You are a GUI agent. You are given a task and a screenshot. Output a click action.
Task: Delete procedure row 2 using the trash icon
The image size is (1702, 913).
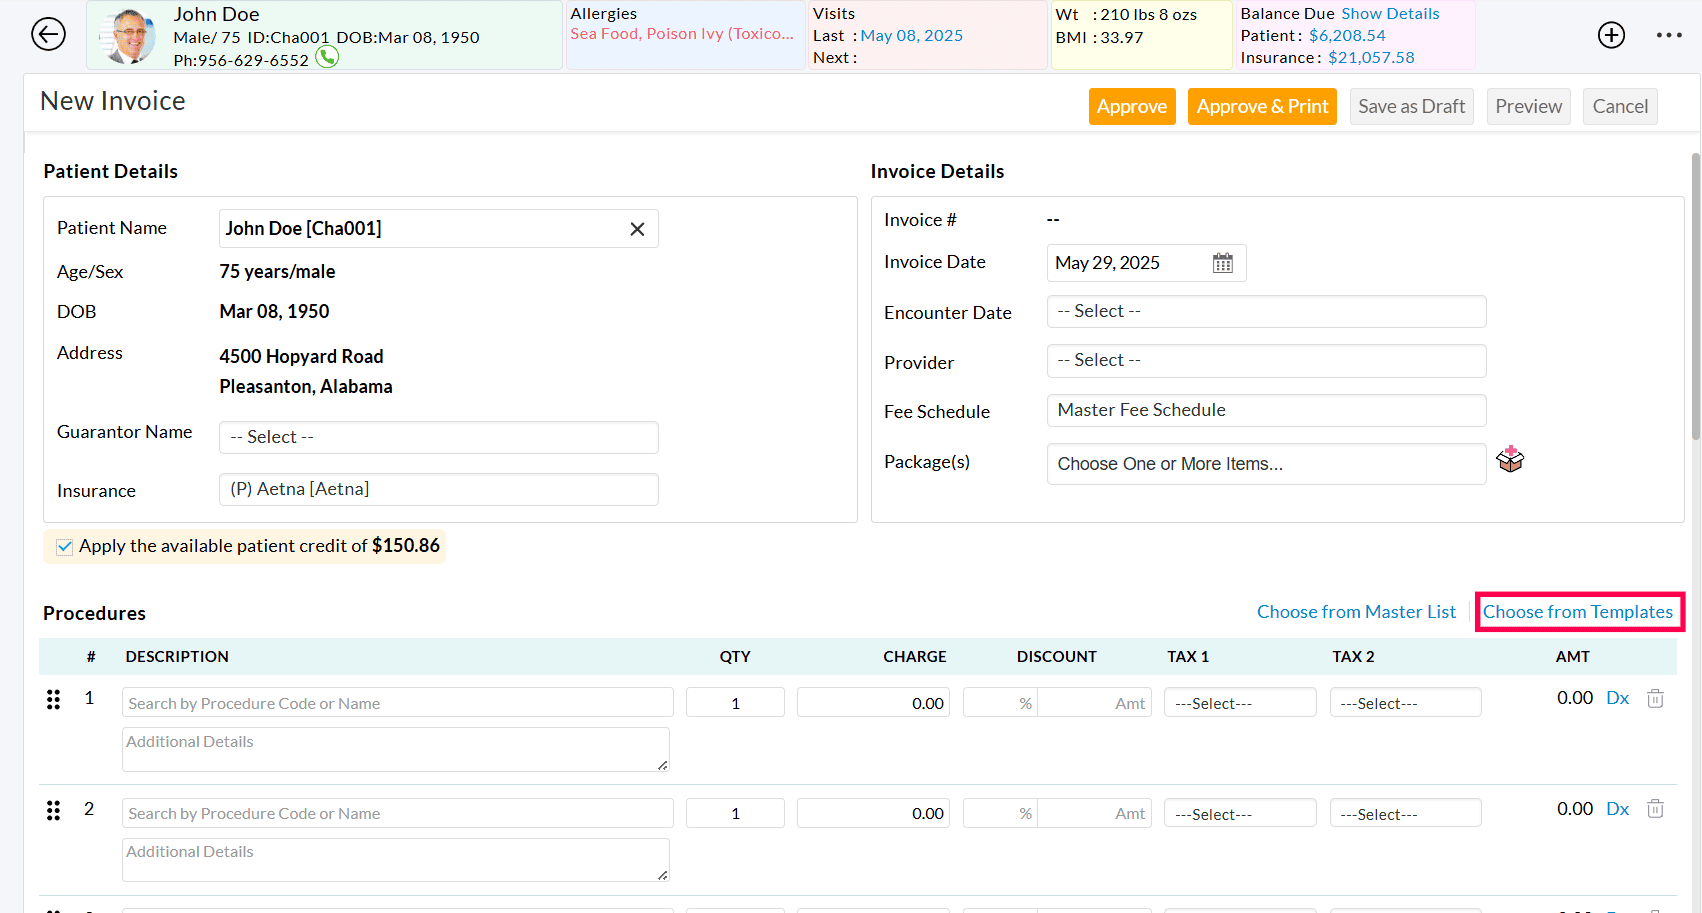1655,808
